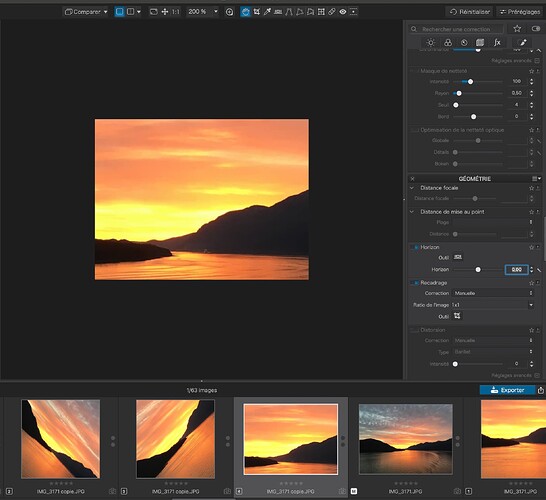Open the fx effects tab
This screenshot has height=500, width=546.
click(x=497, y=43)
